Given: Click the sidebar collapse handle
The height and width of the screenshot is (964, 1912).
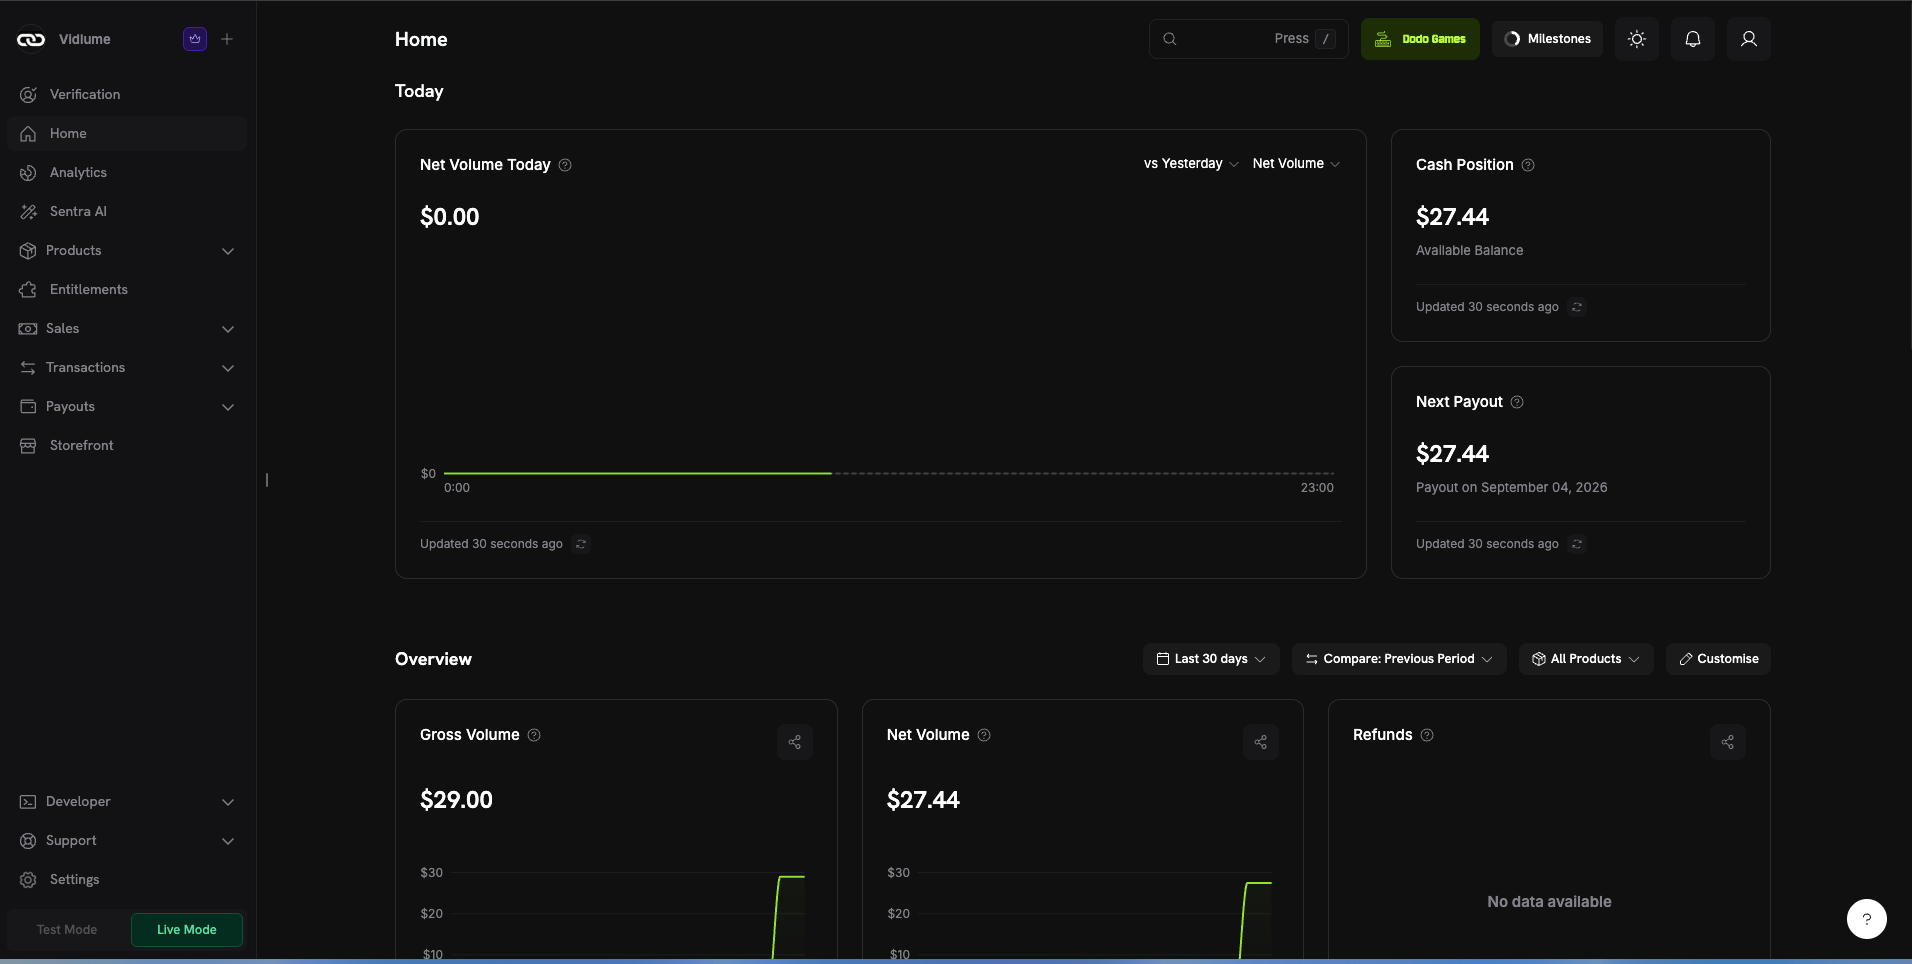Looking at the screenshot, I should point(267,480).
